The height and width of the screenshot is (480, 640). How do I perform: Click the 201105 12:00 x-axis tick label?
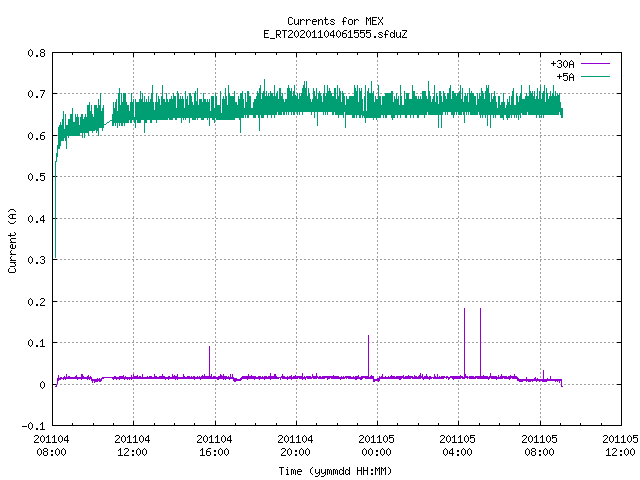pos(620,445)
